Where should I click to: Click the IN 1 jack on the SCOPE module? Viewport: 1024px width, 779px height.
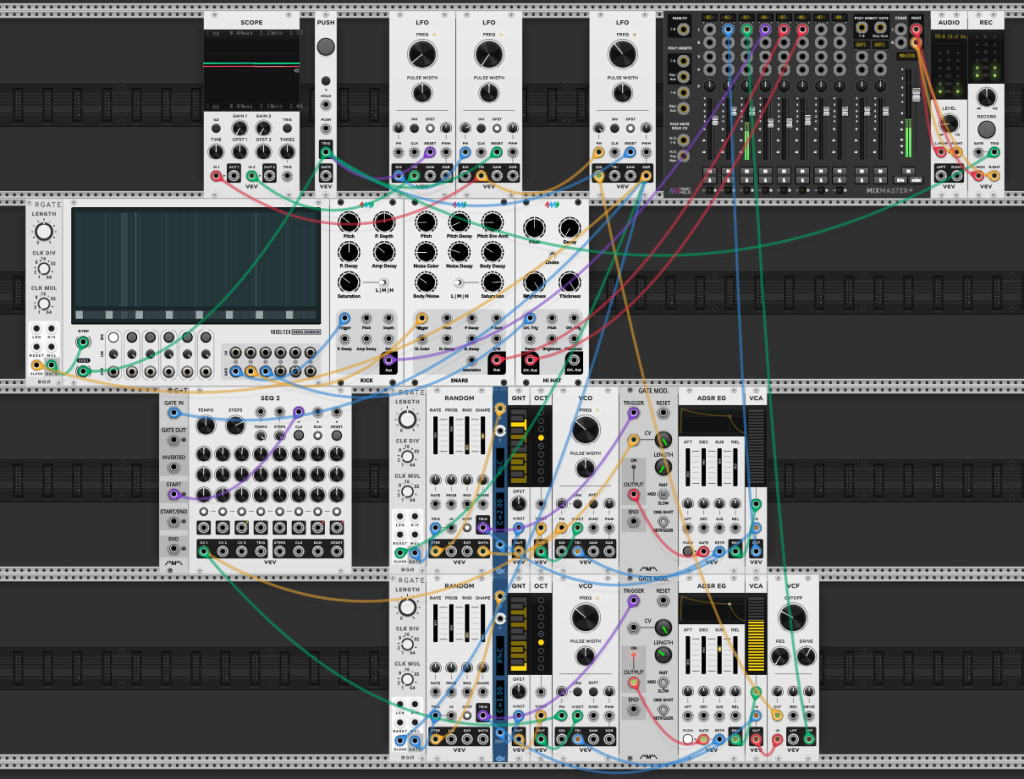point(216,176)
